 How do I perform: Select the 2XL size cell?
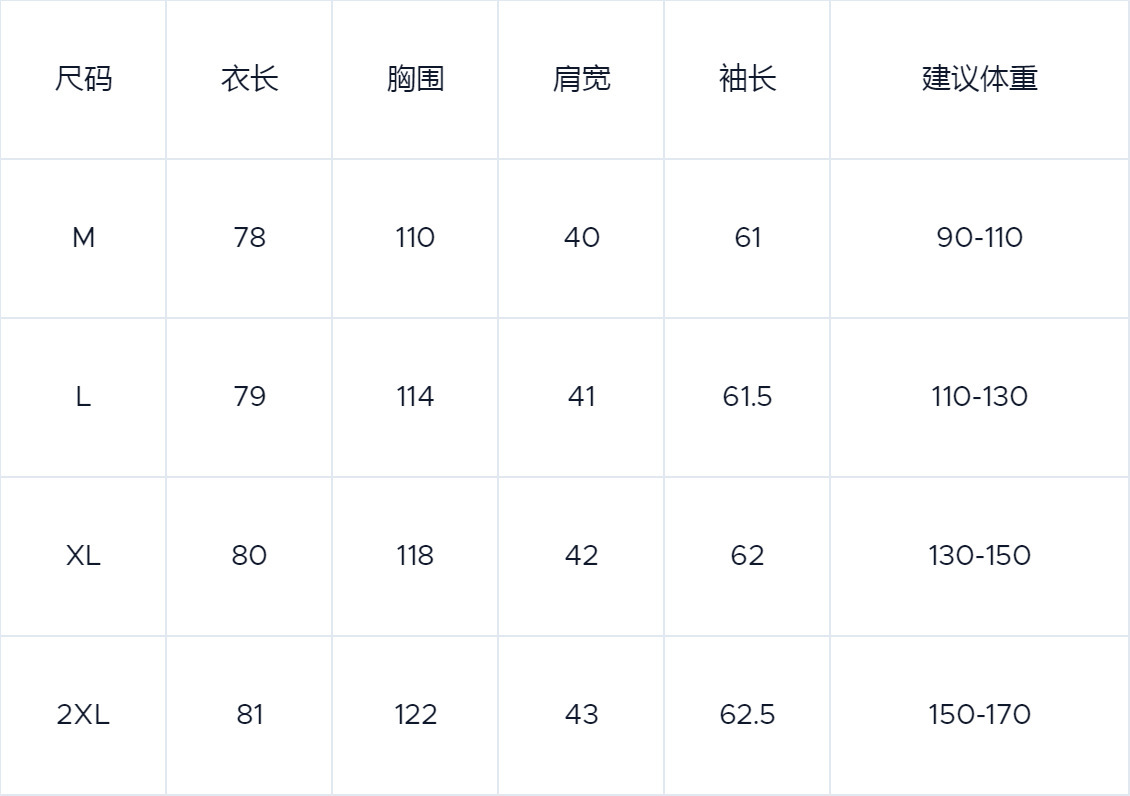[x=83, y=715]
